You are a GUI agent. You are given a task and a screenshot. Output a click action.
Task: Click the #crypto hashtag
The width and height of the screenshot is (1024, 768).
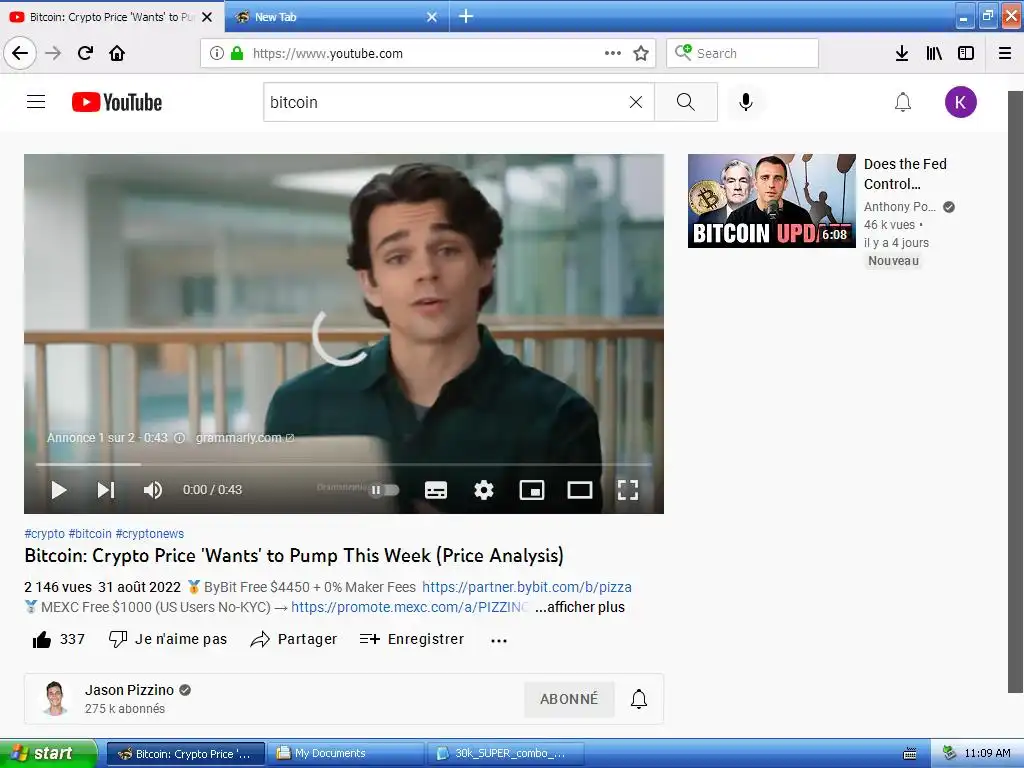coord(44,534)
